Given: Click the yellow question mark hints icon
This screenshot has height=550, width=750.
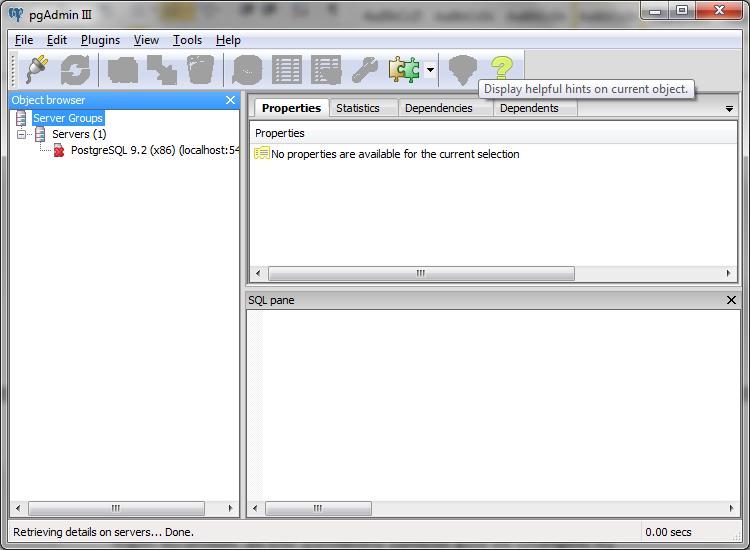Looking at the screenshot, I should [x=501, y=68].
